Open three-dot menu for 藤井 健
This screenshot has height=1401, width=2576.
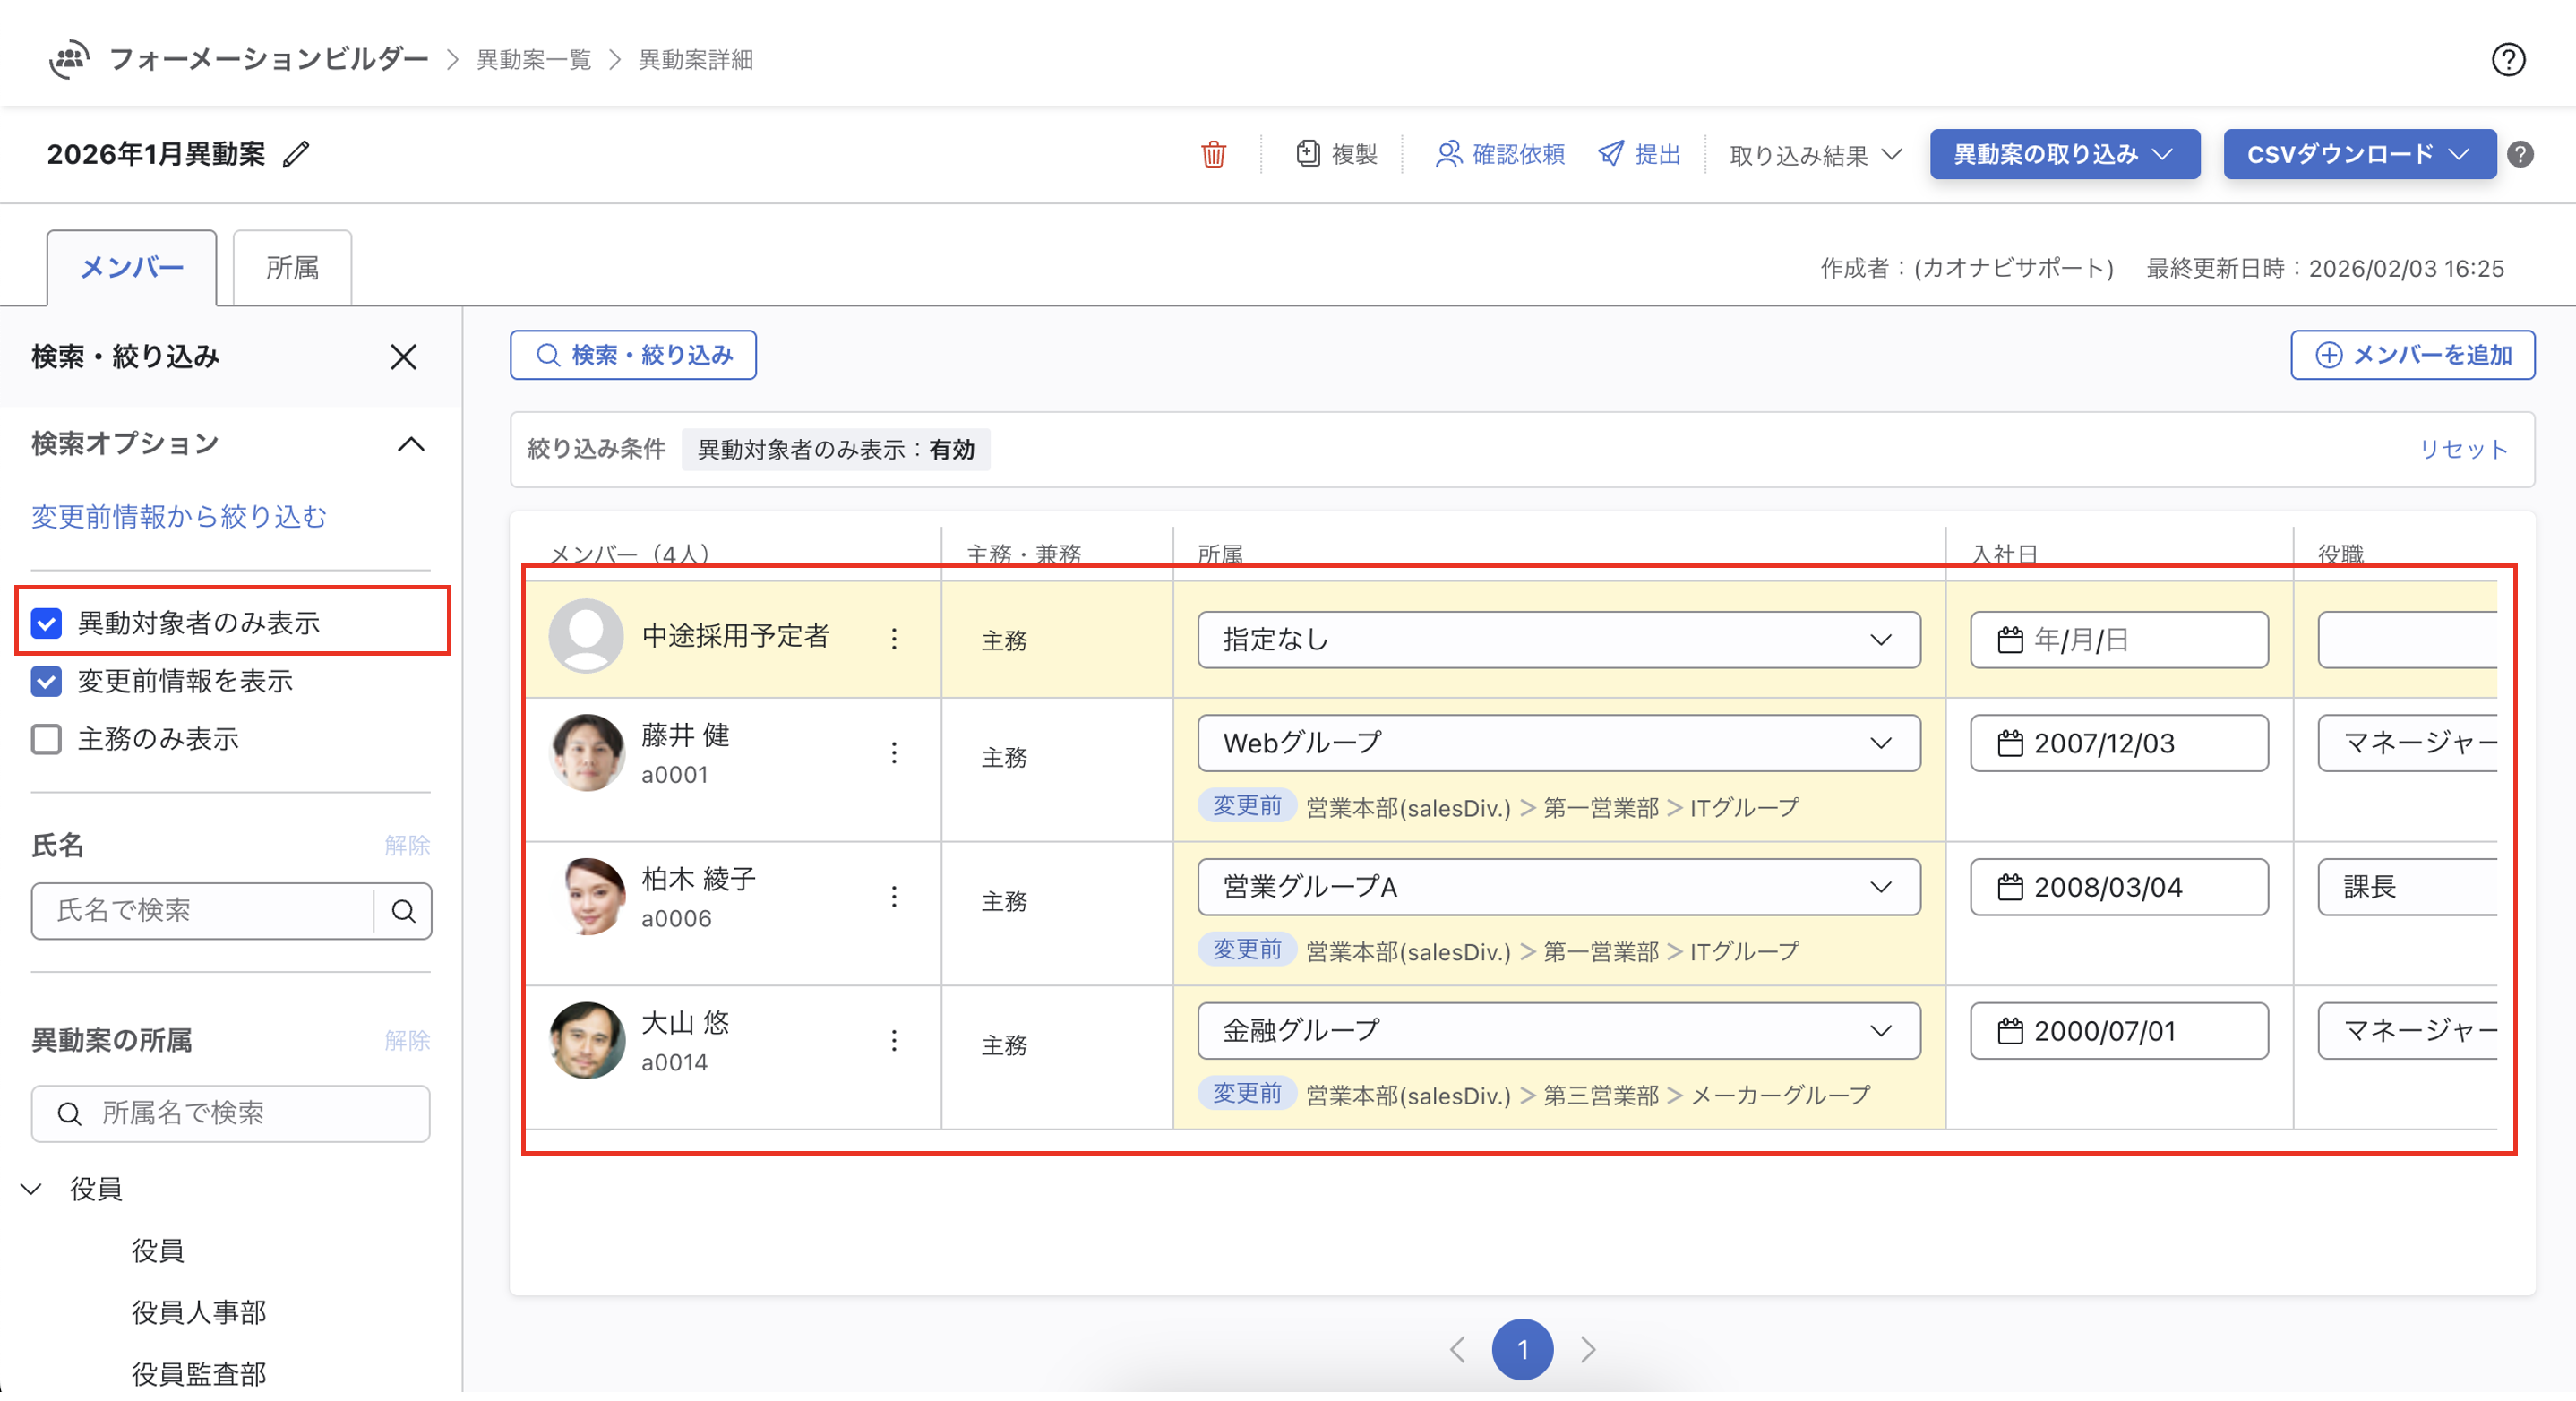pyautogui.click(x=894, y=753)
